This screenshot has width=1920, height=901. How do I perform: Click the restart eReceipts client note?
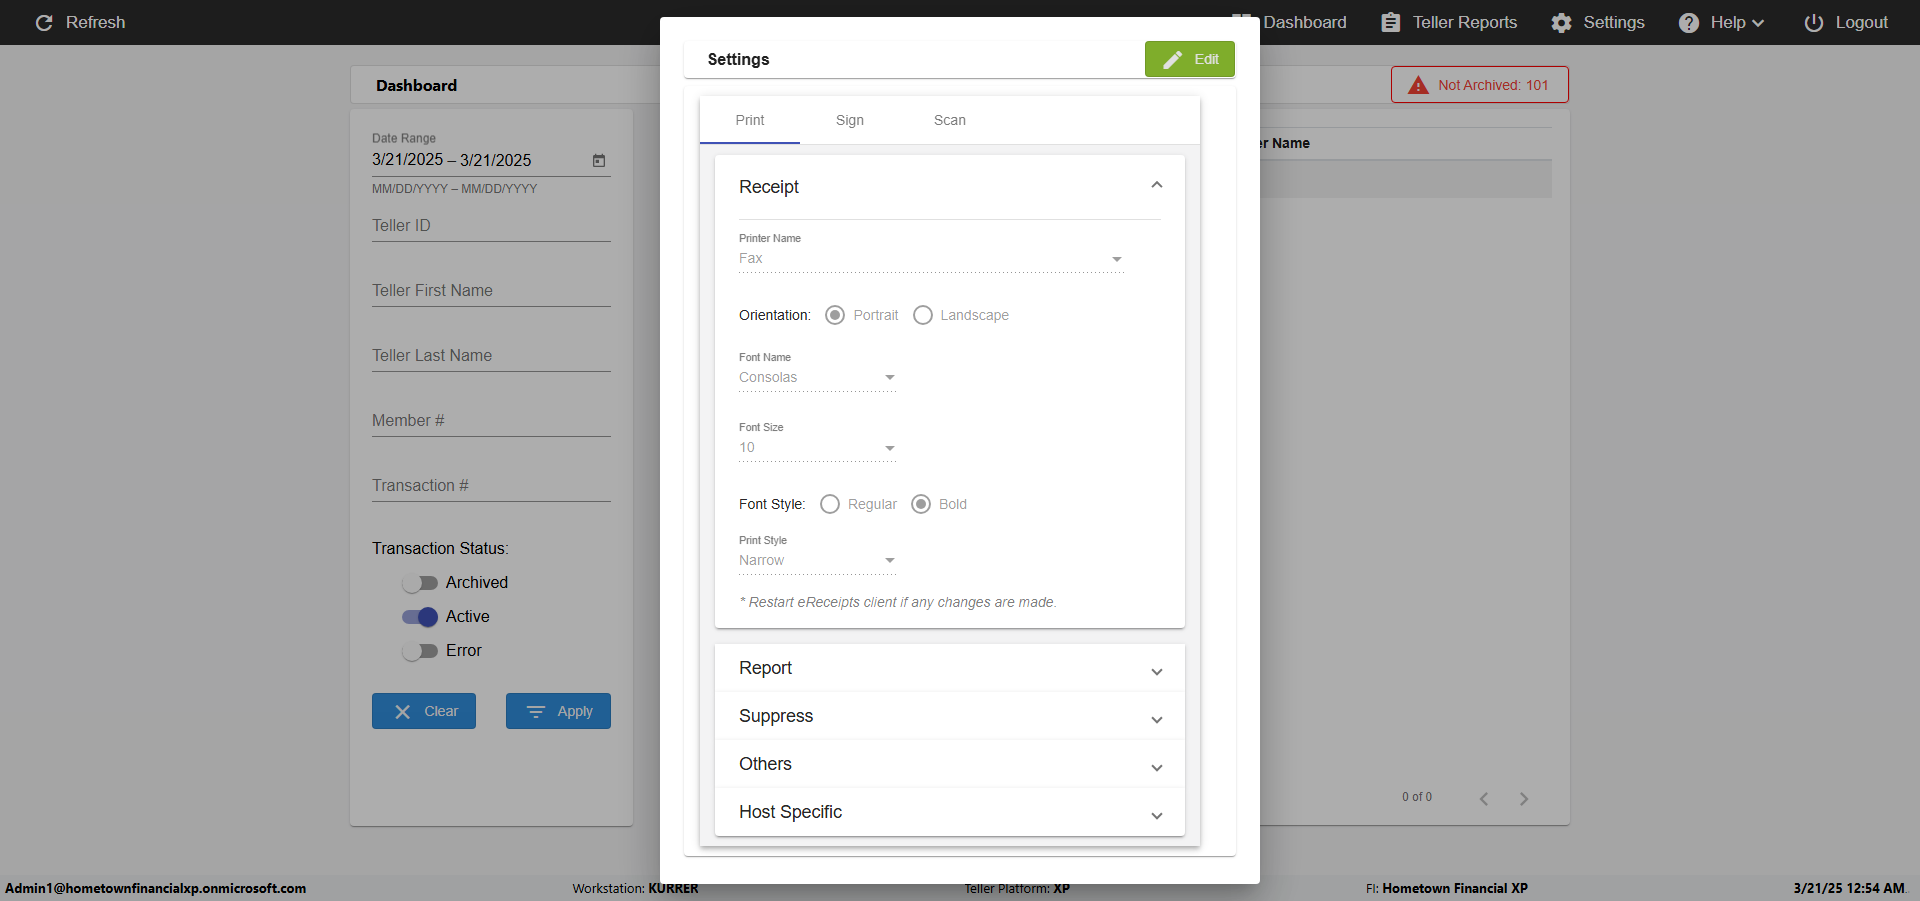(897, 602)
